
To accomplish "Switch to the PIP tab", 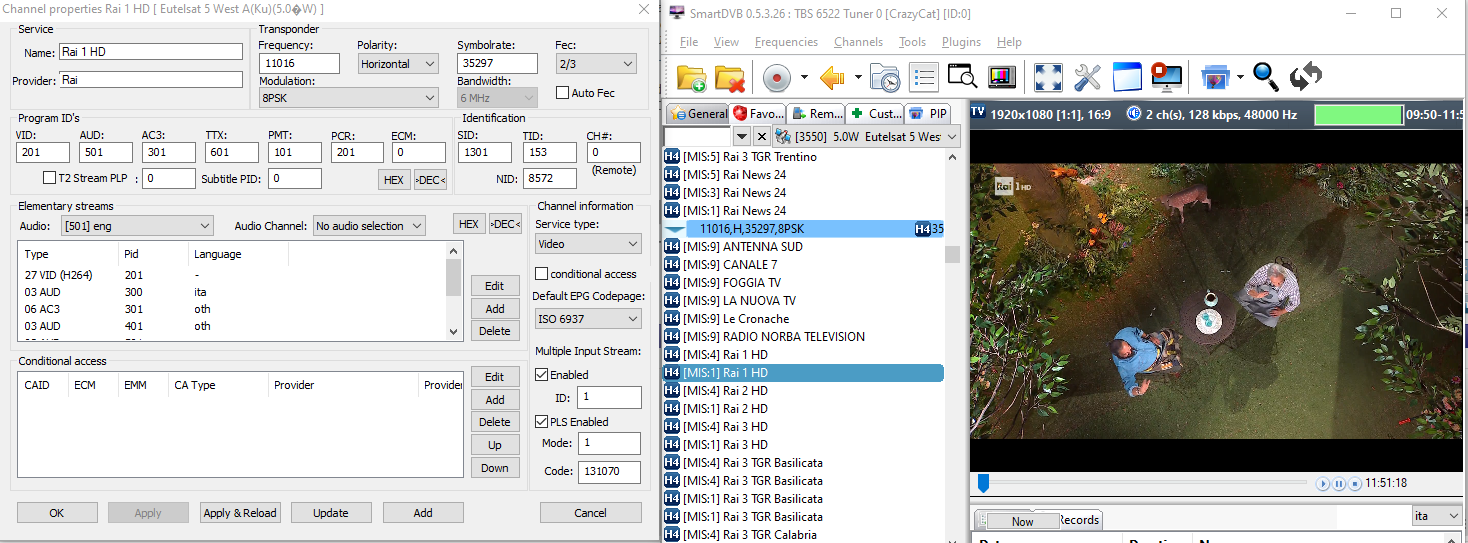I will point(928,113).
